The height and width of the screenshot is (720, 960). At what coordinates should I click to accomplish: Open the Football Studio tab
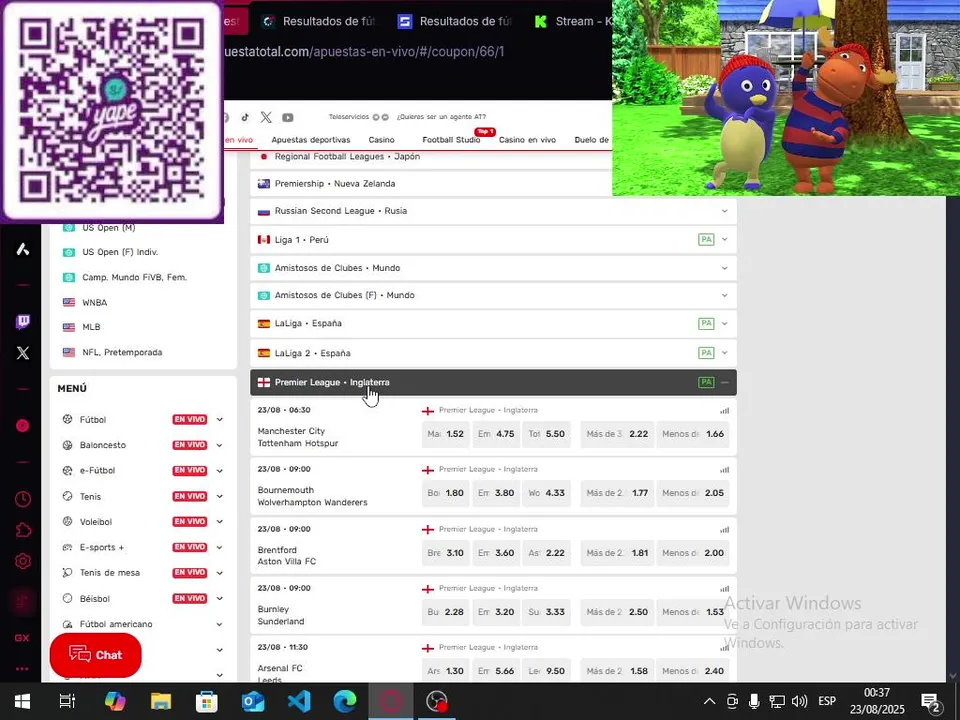tap(451, 140)
